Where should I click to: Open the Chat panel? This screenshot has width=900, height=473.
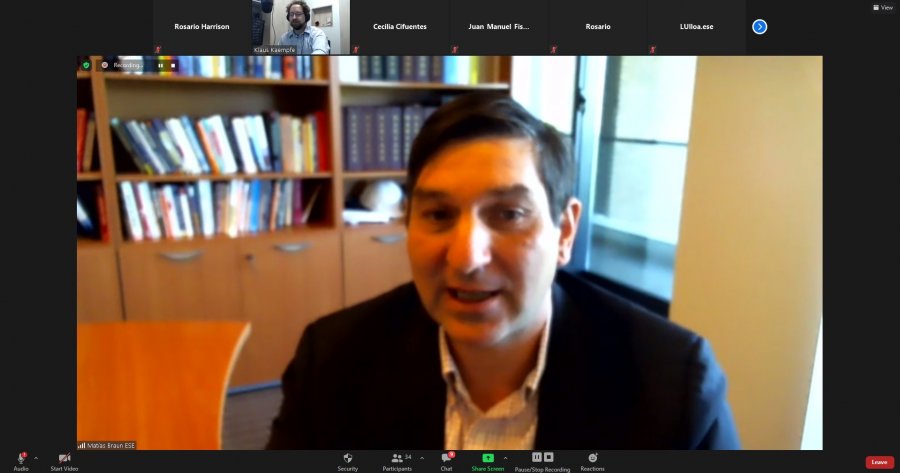click(x=446, y=460)
